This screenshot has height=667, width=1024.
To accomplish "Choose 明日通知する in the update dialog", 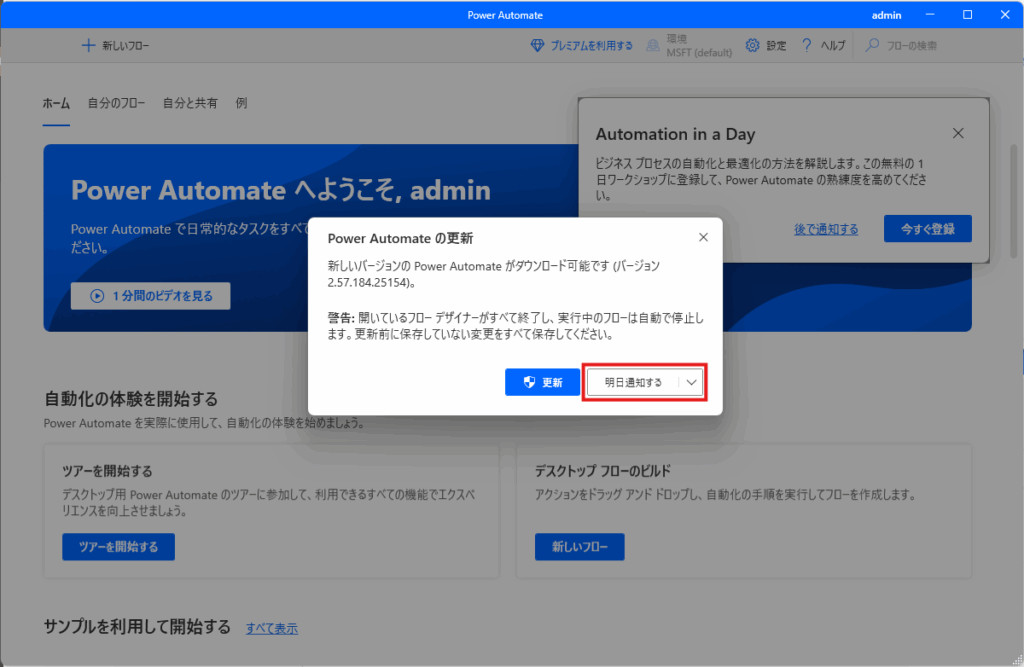I will [633, 383].
